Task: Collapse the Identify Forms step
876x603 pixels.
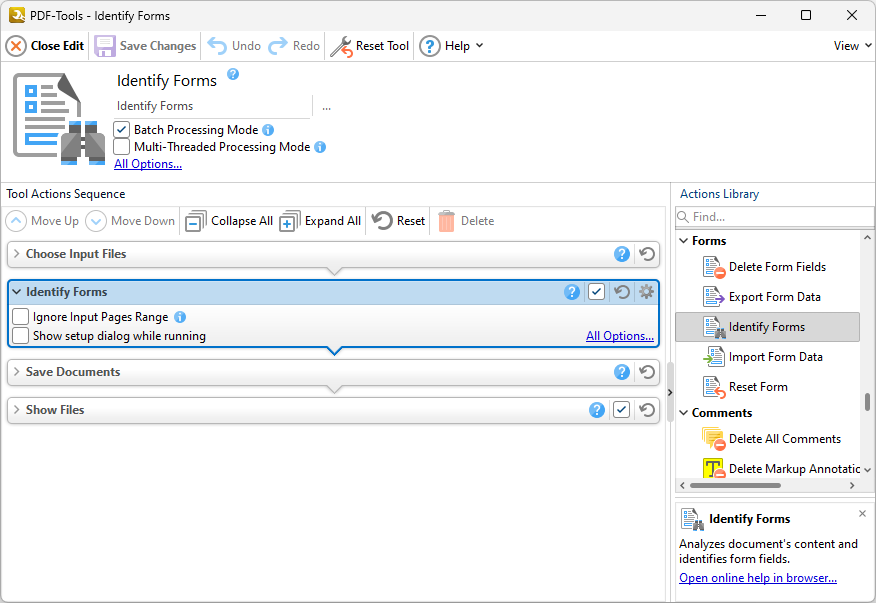Action: (17, 292)
